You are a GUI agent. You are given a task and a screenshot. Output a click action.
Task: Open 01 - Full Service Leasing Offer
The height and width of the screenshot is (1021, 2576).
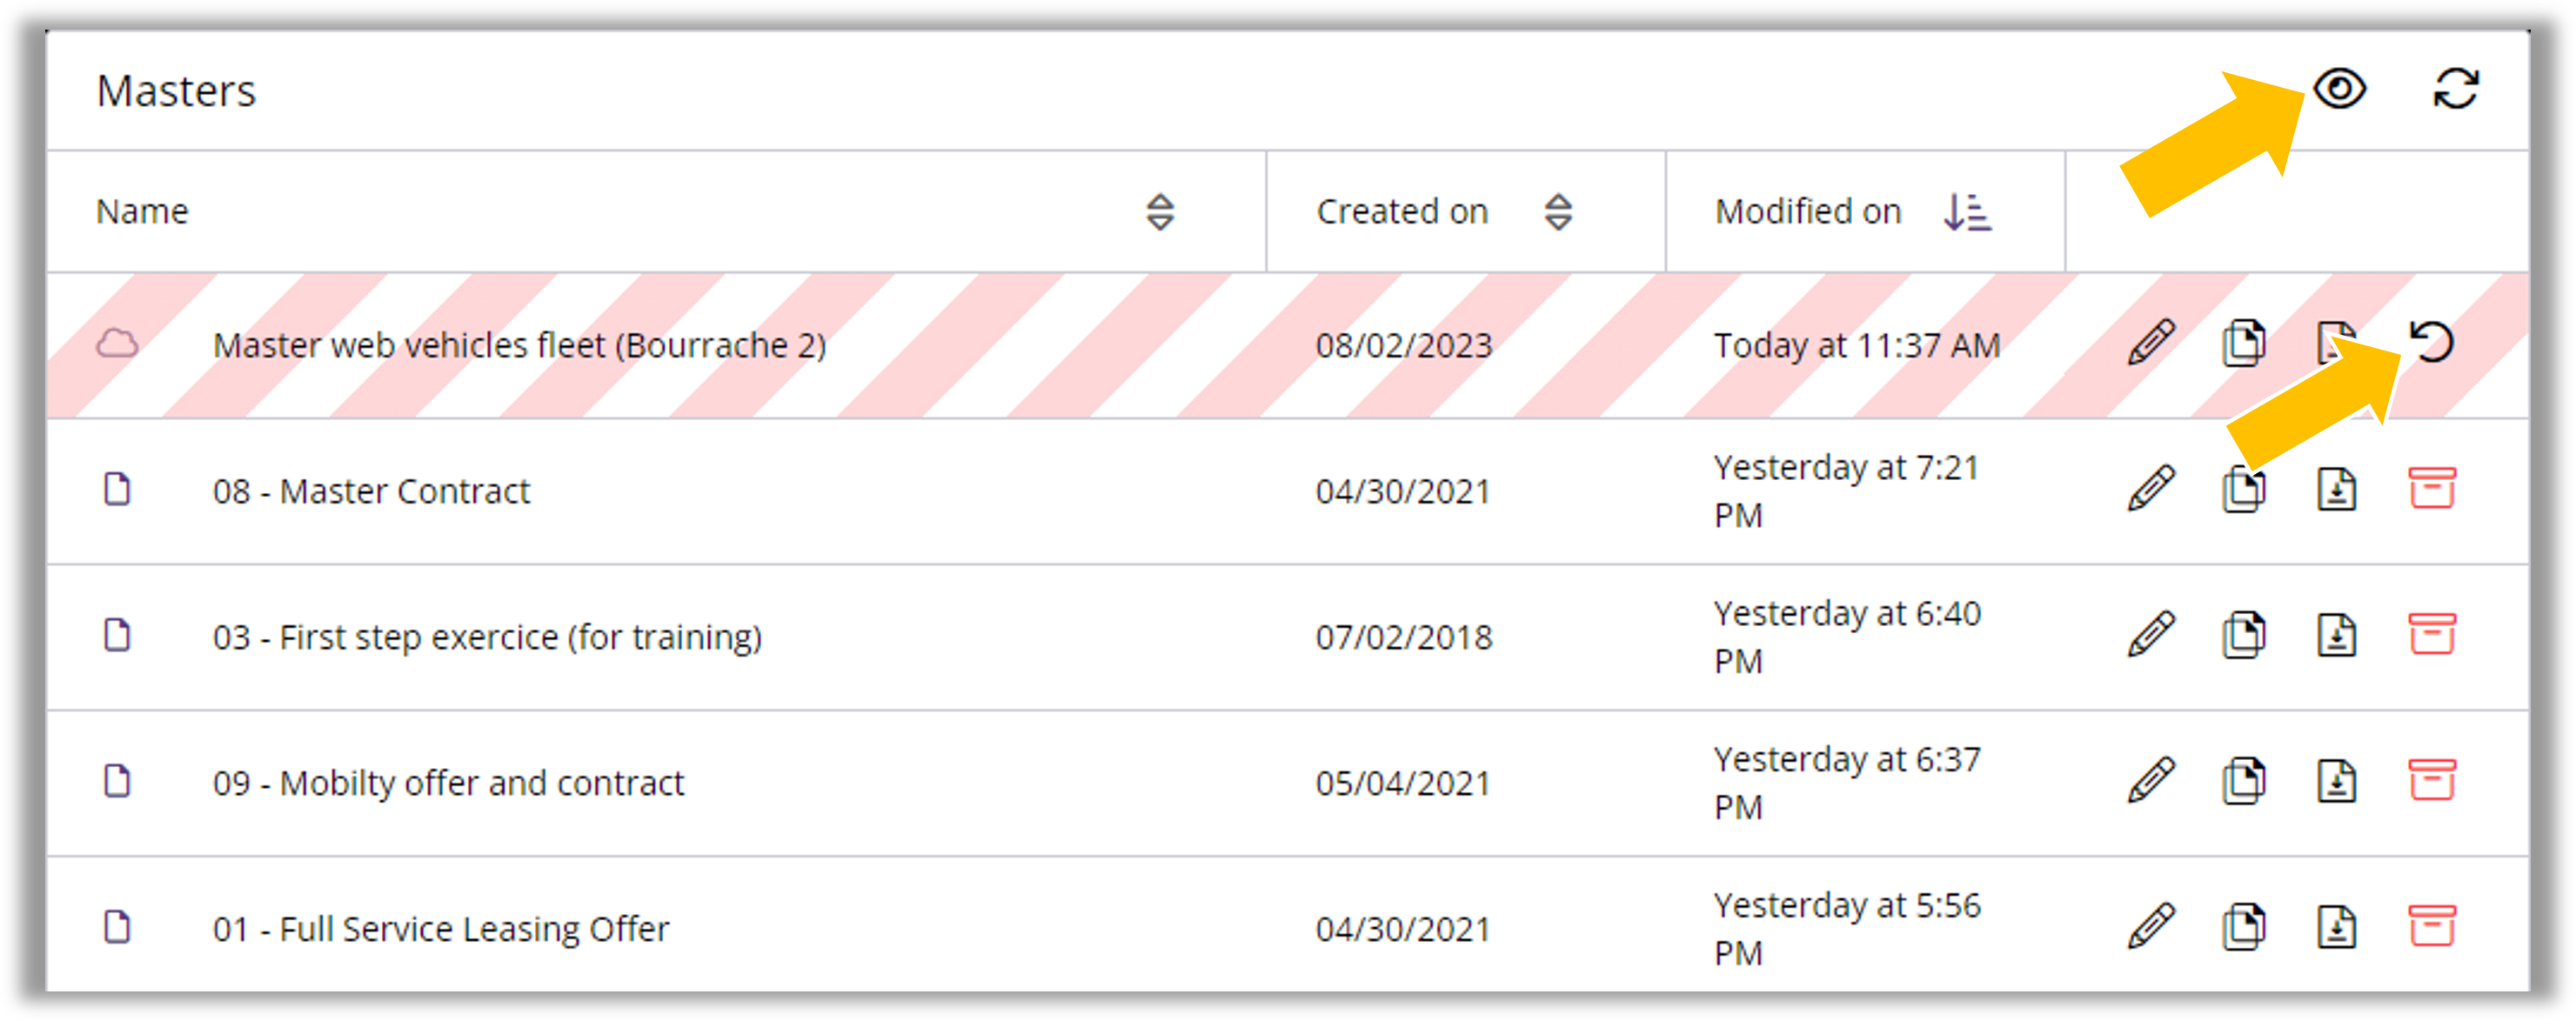coord(440,929)
